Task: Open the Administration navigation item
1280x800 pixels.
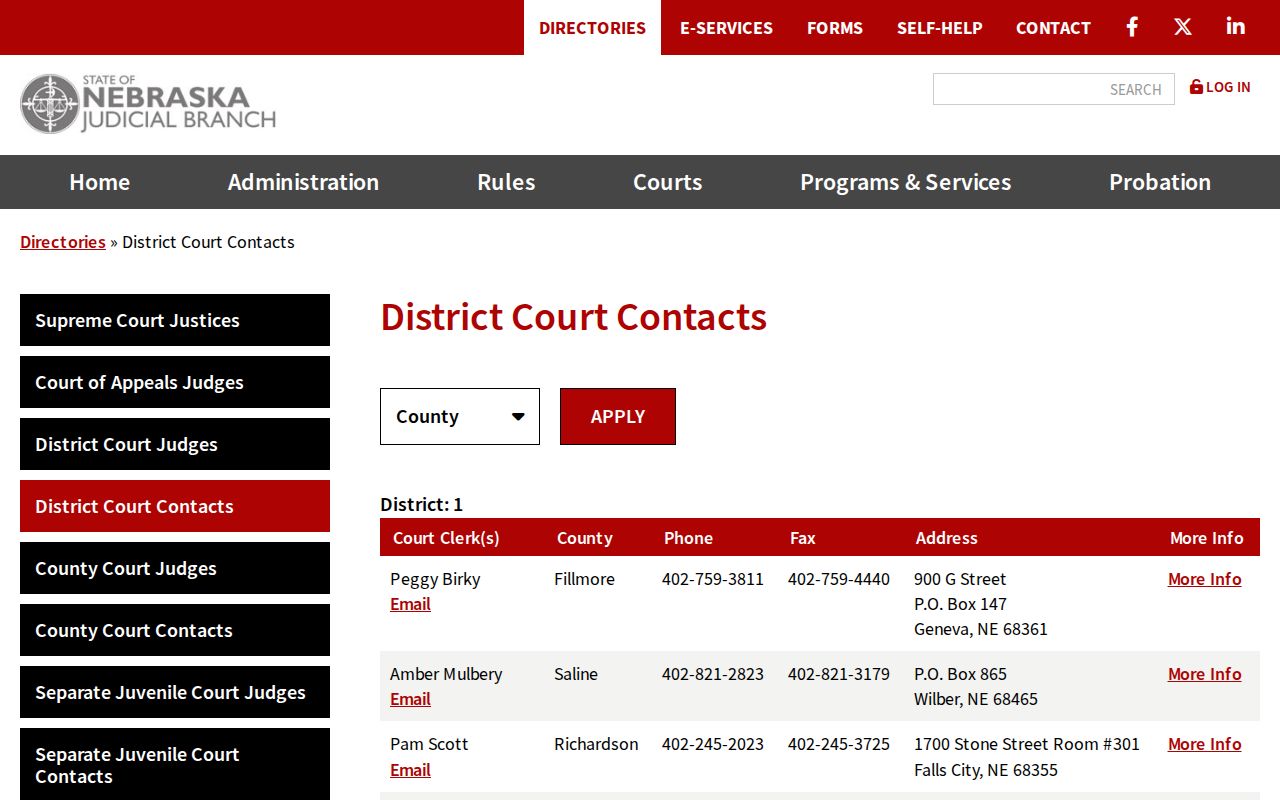Action: [303, 182]
